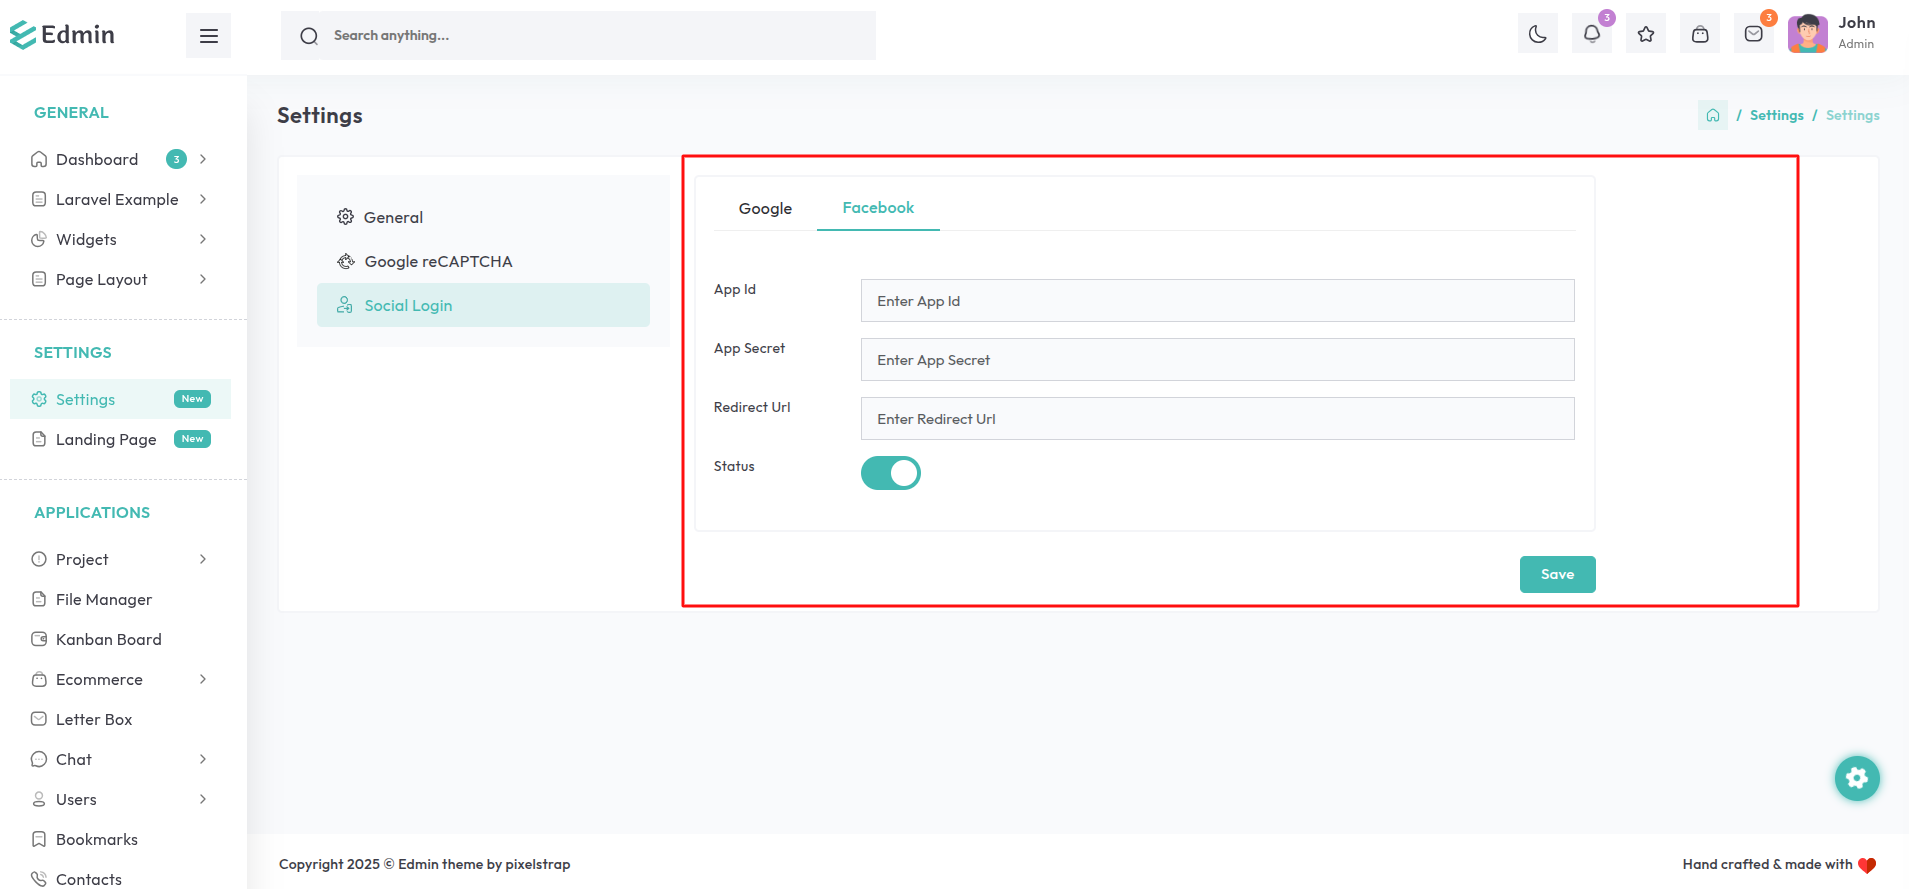The height and width of the screenshot is (889, 1909).
Task: Open General settings section
Action: click(x=392, y=217)
